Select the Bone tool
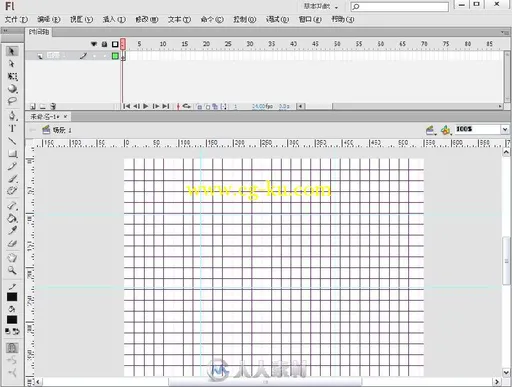 tap(12, 206)
